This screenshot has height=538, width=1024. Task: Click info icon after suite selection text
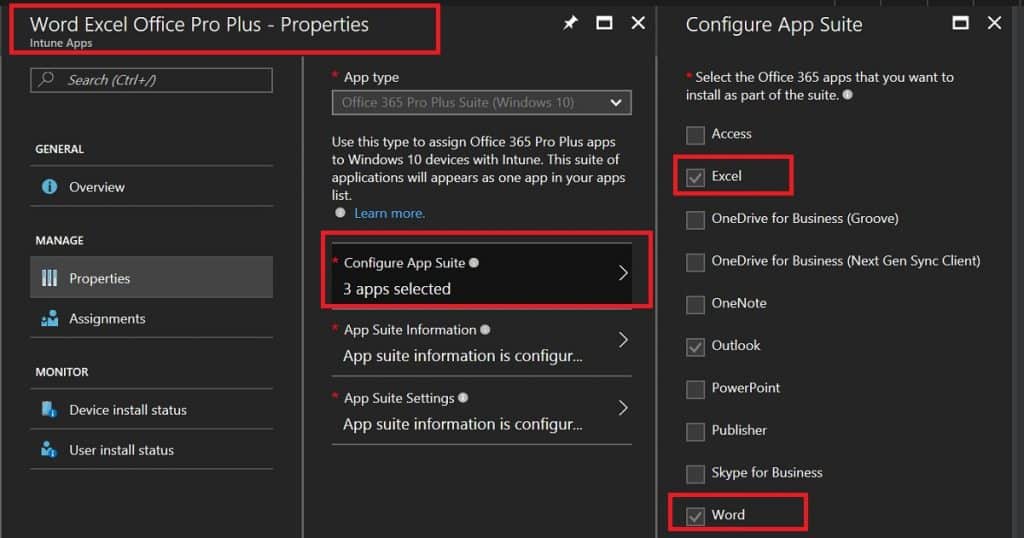[848, 95]
